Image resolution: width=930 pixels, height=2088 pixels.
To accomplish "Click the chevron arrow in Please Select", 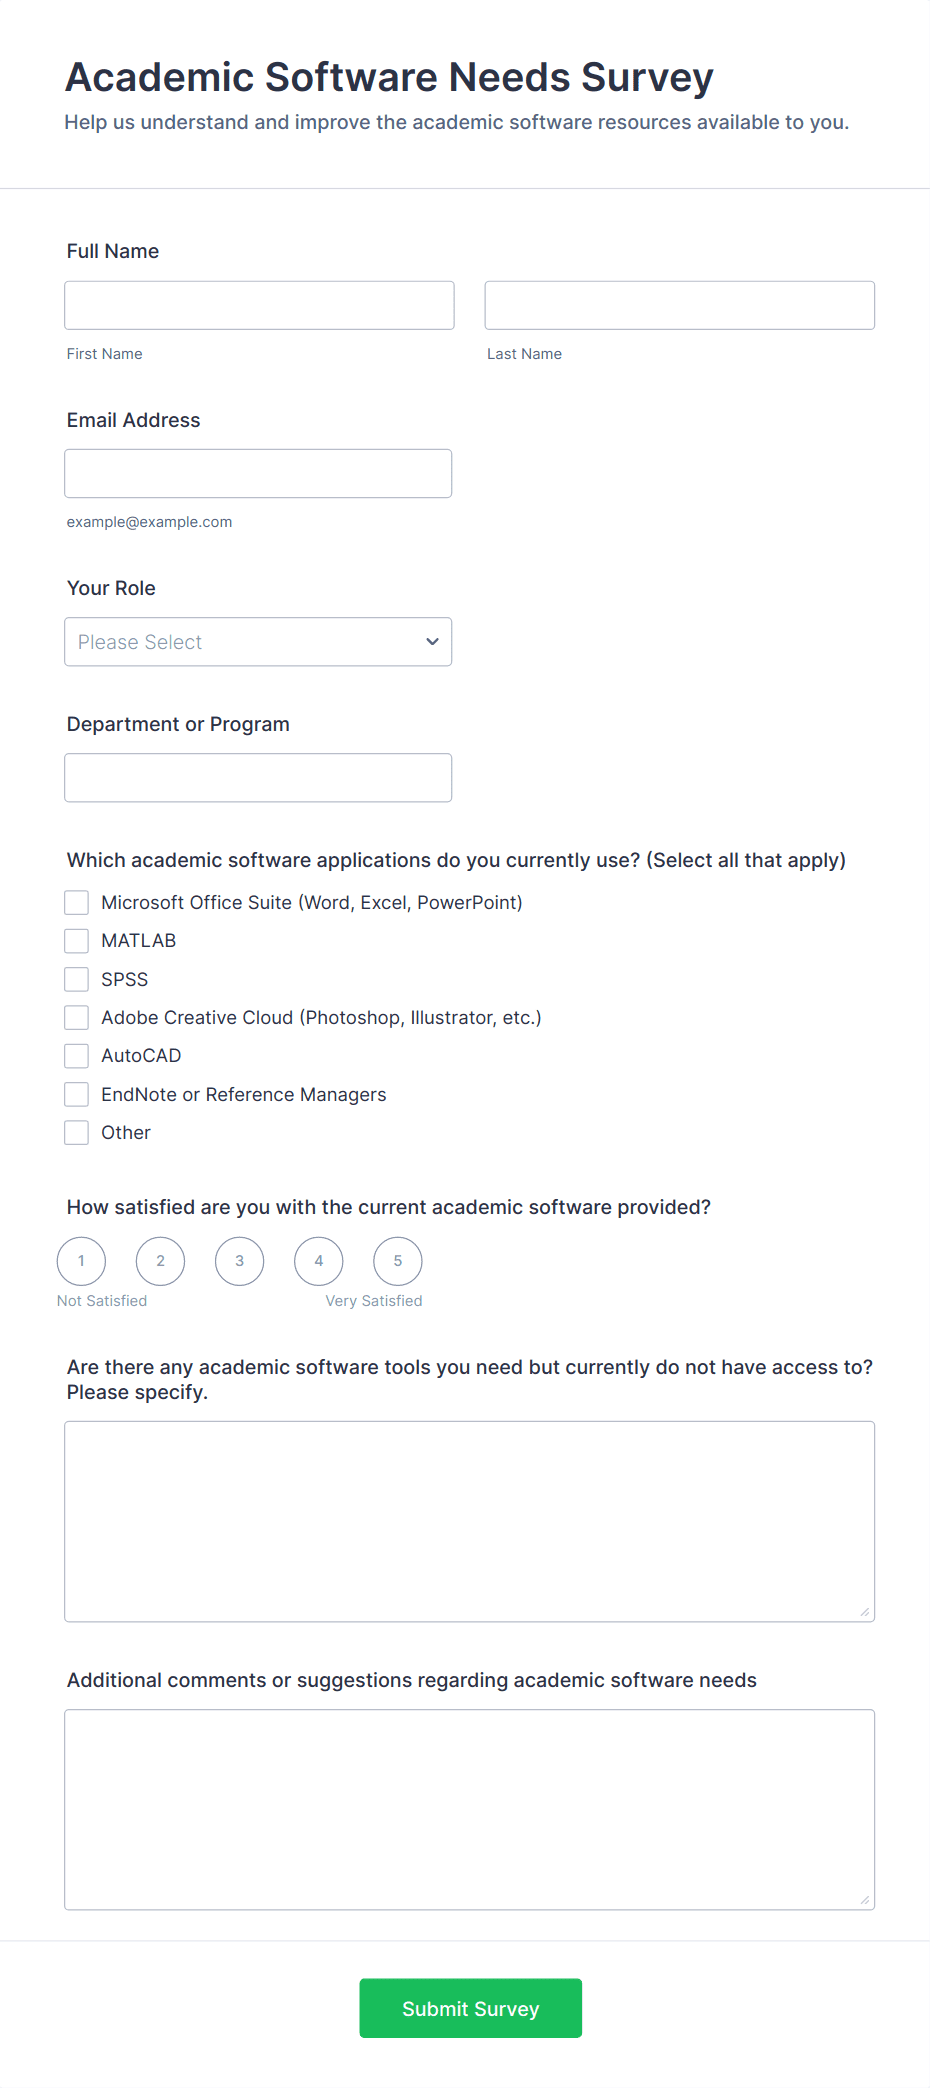I will coord(432,642).
